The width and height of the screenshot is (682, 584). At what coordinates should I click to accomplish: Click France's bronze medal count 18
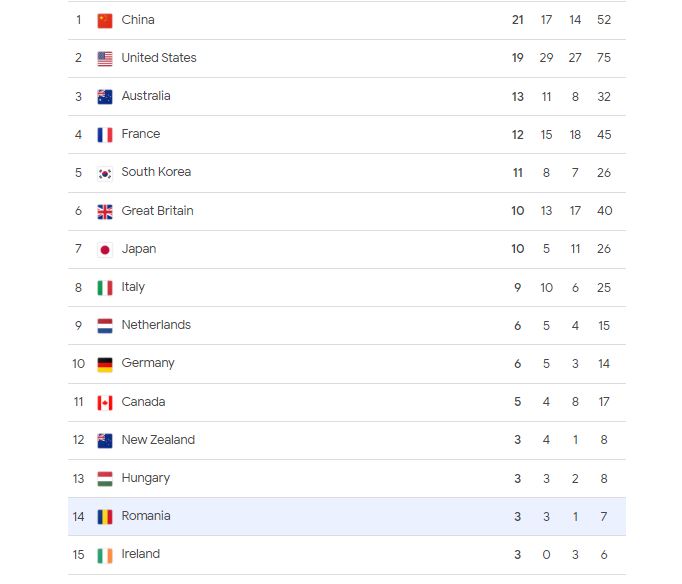coord(575,134)
